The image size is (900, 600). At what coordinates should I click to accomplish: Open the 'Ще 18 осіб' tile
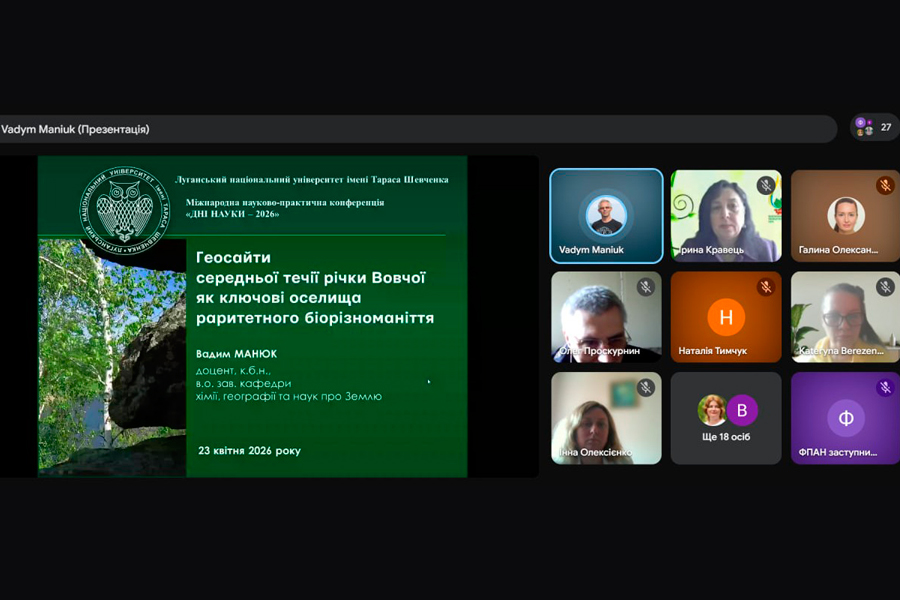(726, 418)
